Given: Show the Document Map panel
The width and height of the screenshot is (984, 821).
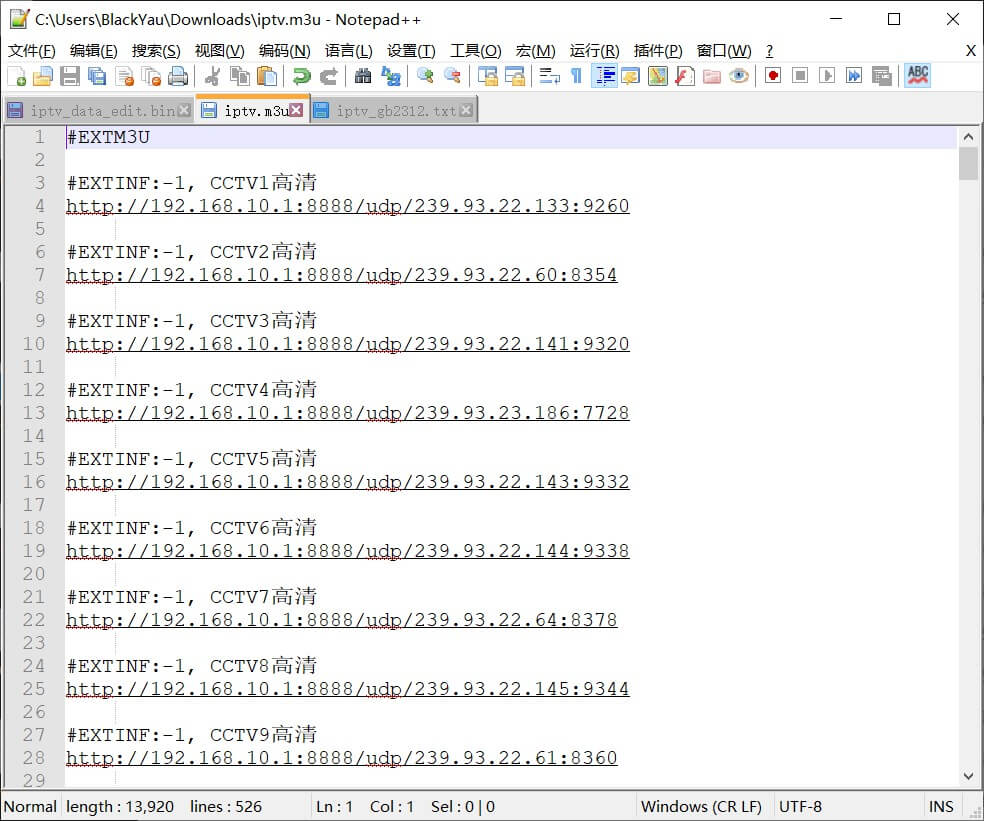Looking at the screenshot, I should click(658, 77).
